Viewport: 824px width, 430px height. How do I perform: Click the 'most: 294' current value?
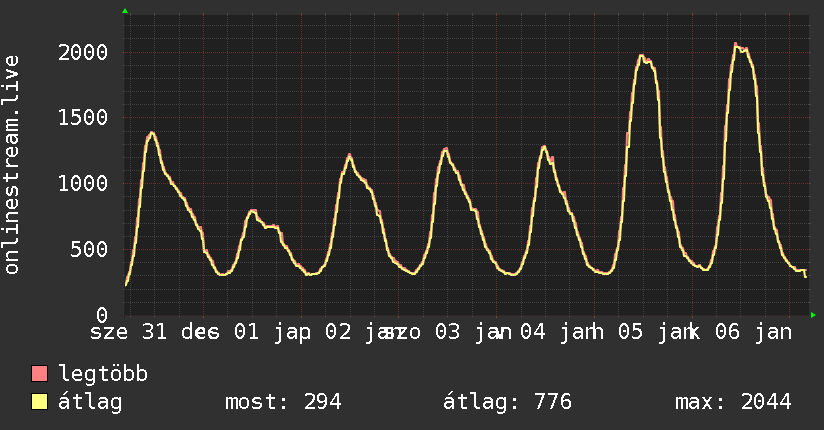tap(283, 402)
